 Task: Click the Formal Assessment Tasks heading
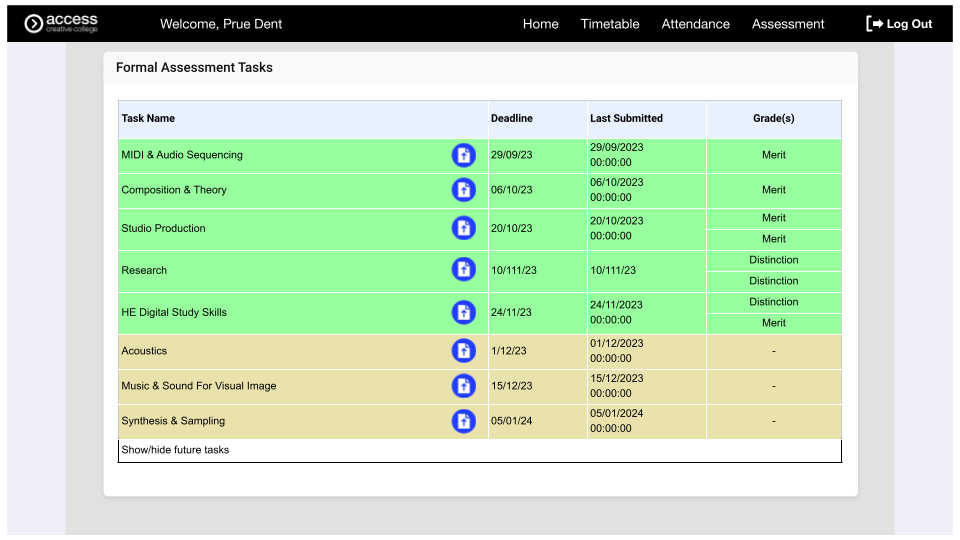pos(194,67)
